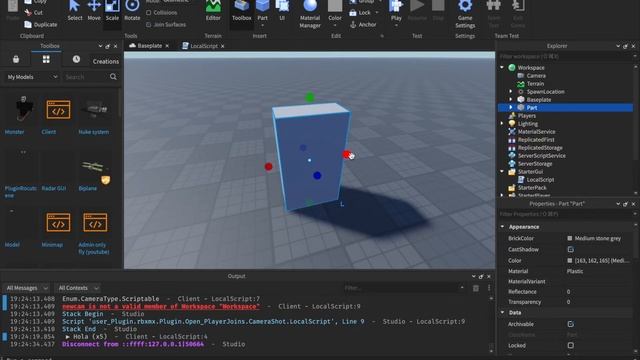Expand the Lighting tree node
Image resolution: width=640 pixels, height=360 pixels.
tap(502, 123)
